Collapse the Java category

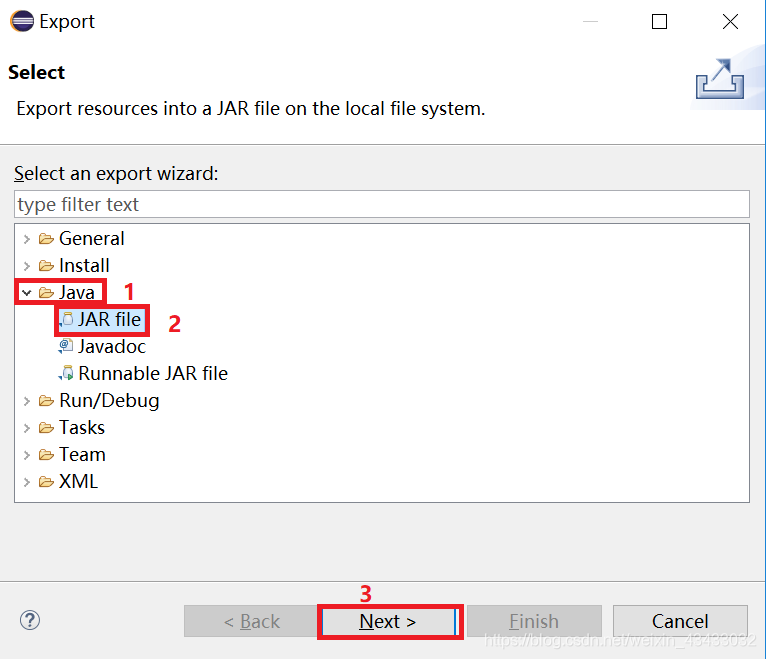click(x=27, y=293)
